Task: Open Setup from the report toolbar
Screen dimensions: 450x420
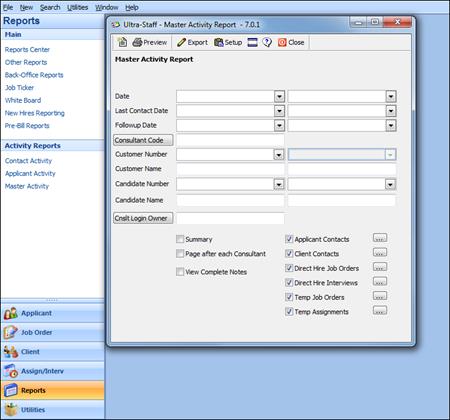Action: point(228,42)
